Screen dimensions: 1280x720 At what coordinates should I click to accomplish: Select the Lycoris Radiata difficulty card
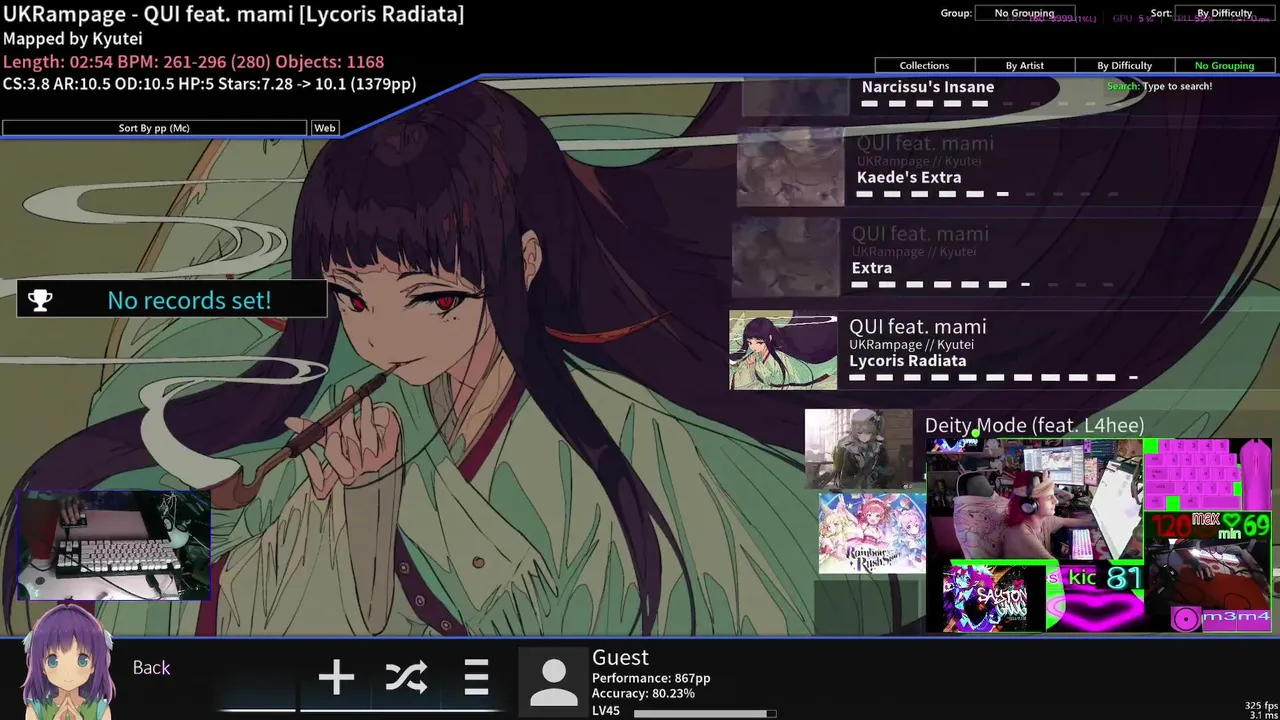(x=1004, y=350)
